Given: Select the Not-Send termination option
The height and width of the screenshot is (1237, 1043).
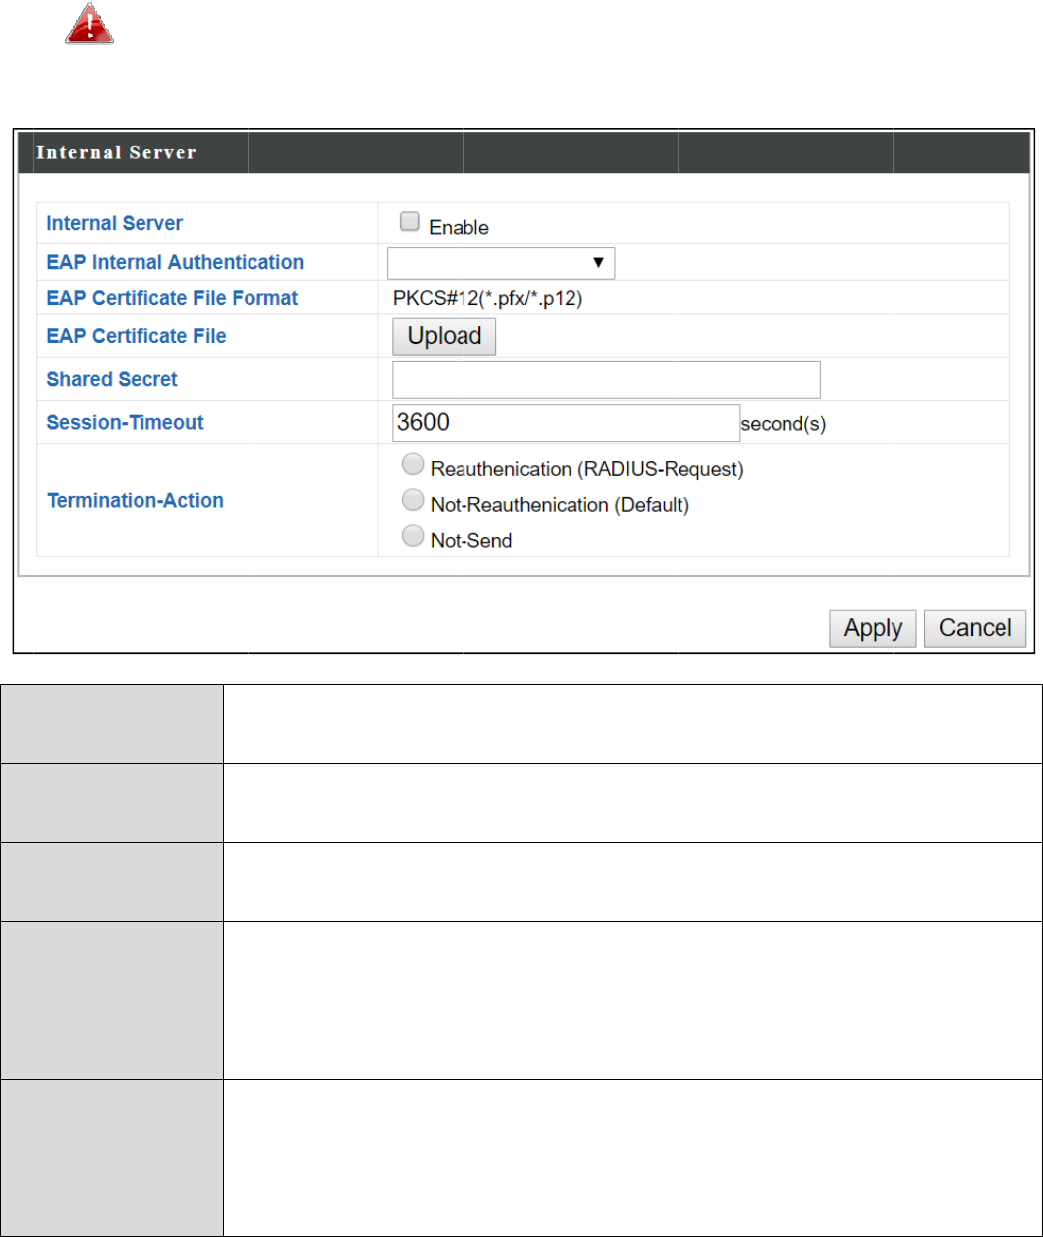Looking at the screenshot, I should click(413, 536).
